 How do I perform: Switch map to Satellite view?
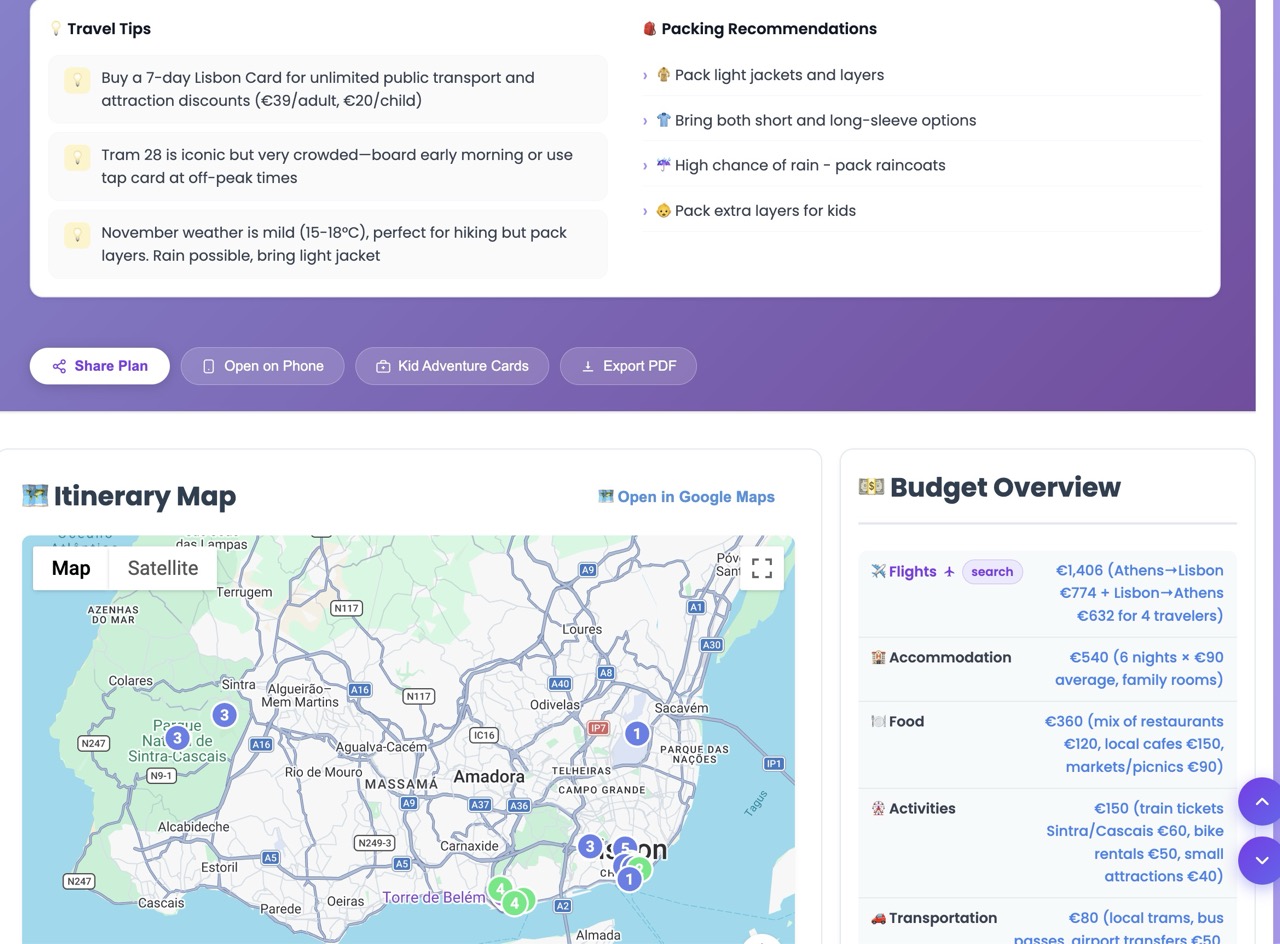click(x=163, y=568)
